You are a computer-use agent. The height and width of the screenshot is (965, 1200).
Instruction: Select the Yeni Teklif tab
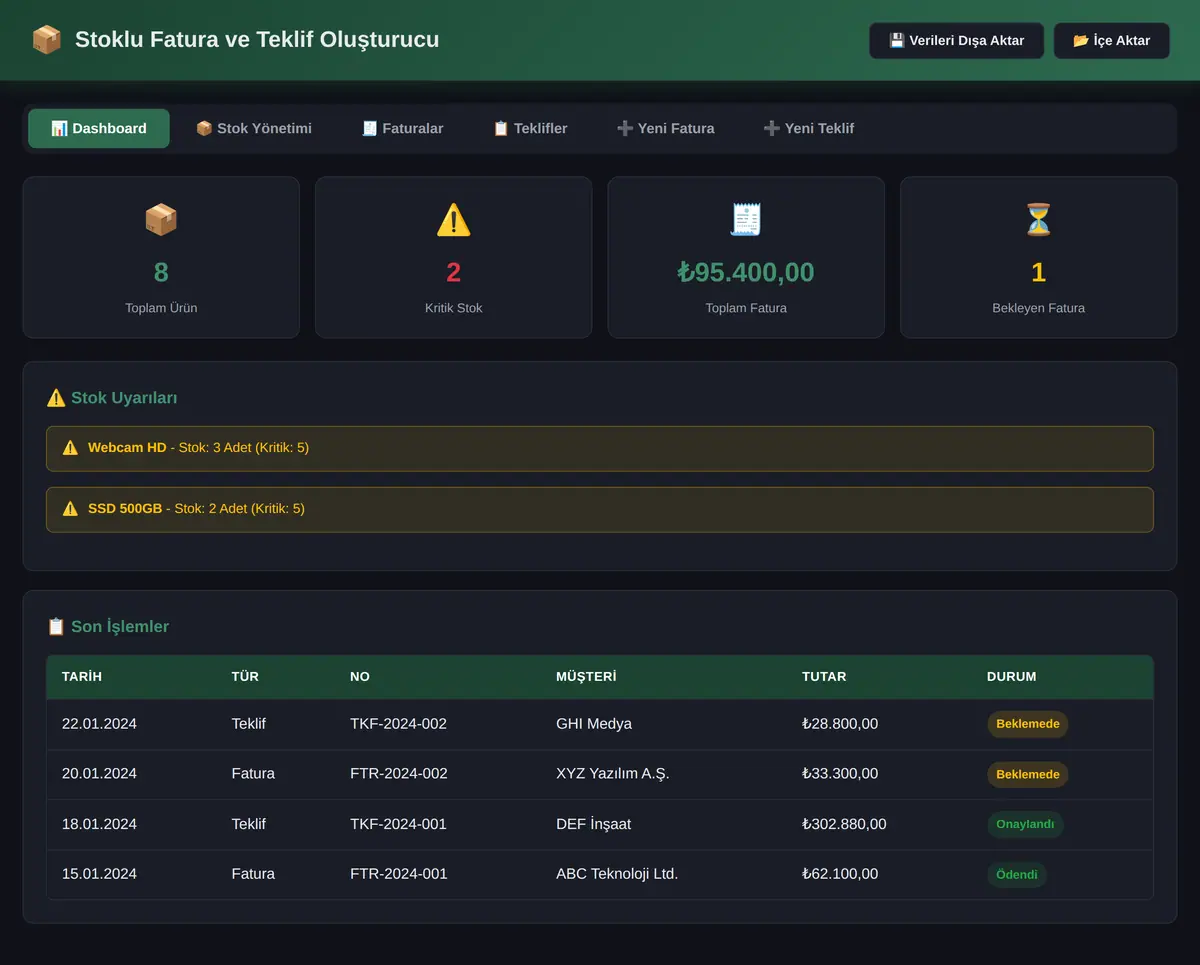[809, 129]
